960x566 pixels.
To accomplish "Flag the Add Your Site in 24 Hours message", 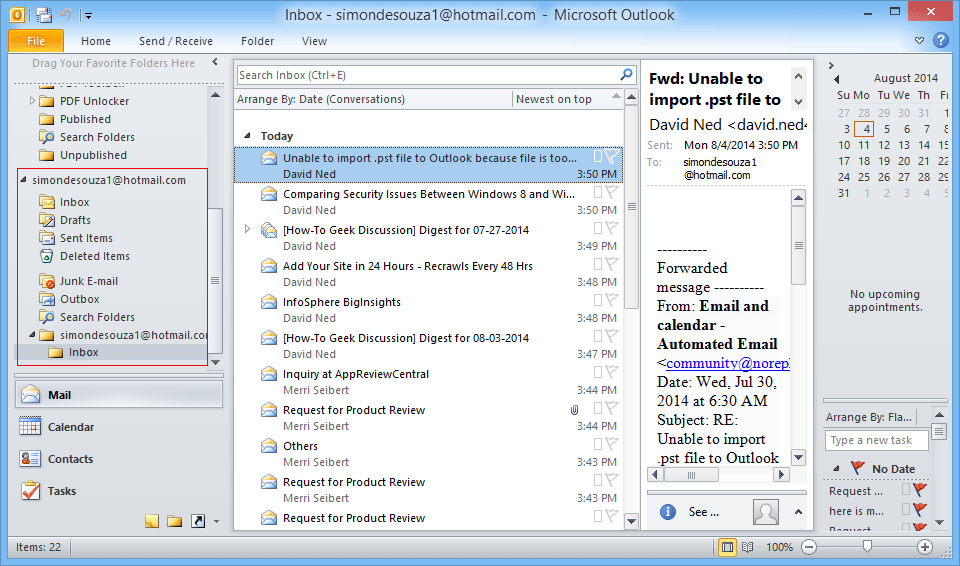I will point(612,264).
